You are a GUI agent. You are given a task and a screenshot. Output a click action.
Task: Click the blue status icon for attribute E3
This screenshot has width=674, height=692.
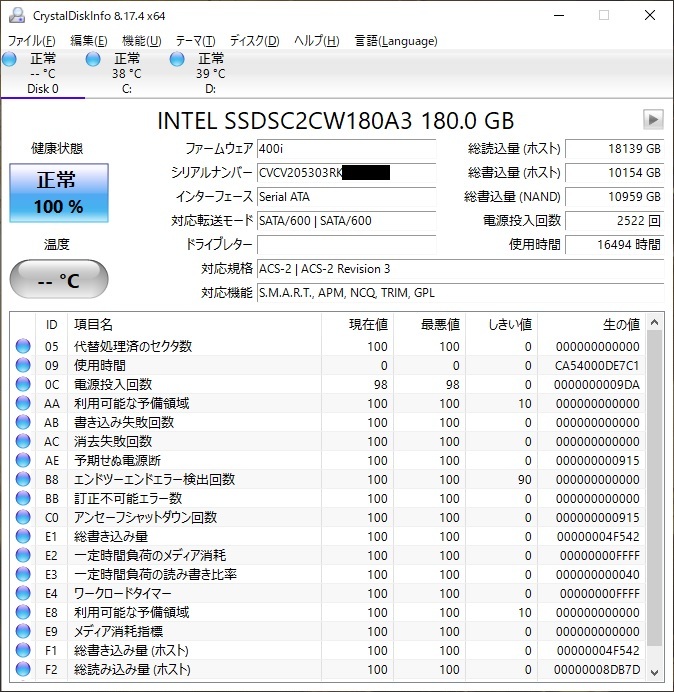tap(23, 574)
